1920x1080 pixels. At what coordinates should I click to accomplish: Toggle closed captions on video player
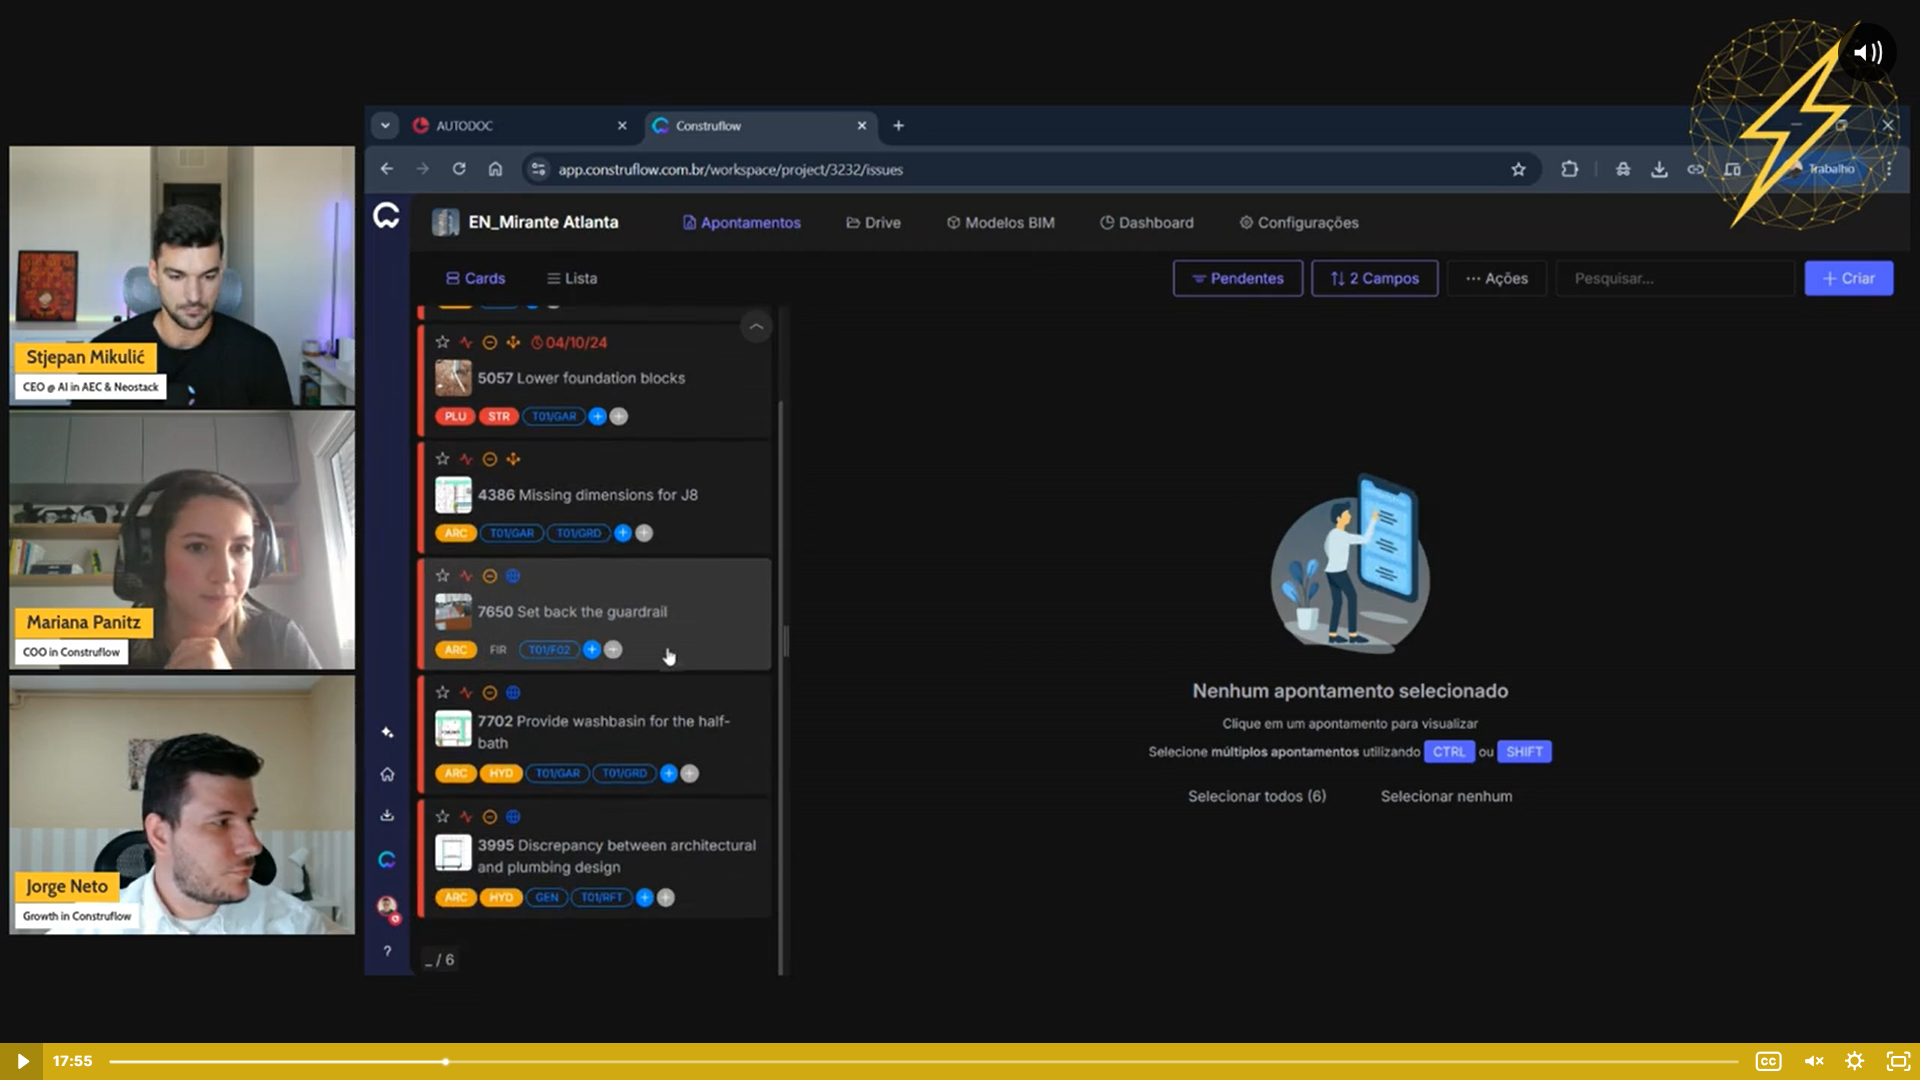[1768, 1061]
